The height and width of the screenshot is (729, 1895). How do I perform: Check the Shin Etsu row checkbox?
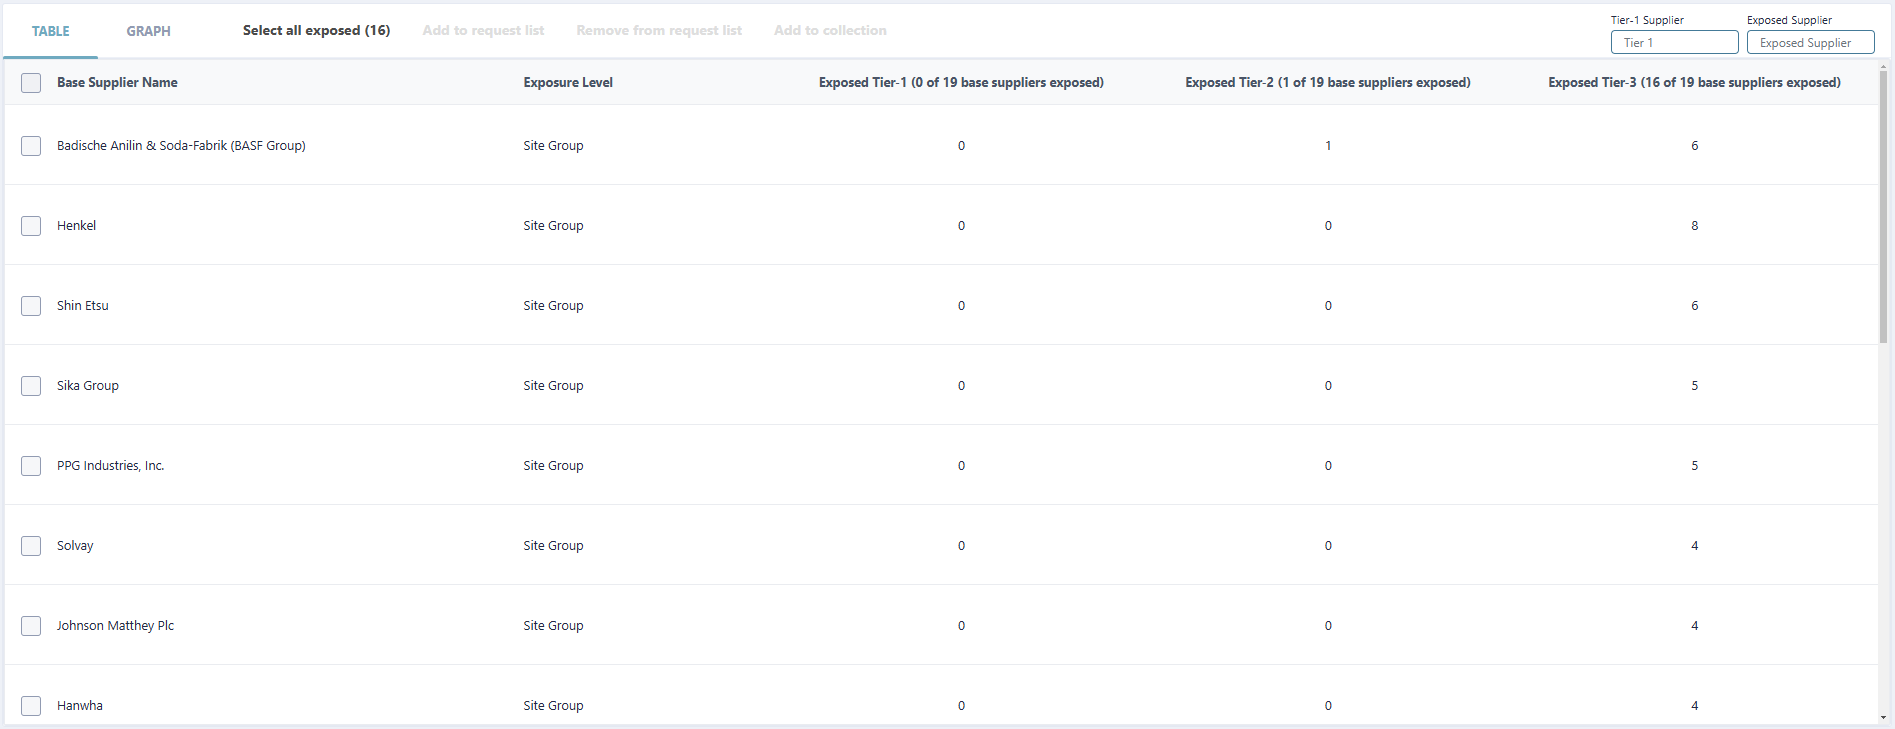[31, 306]
